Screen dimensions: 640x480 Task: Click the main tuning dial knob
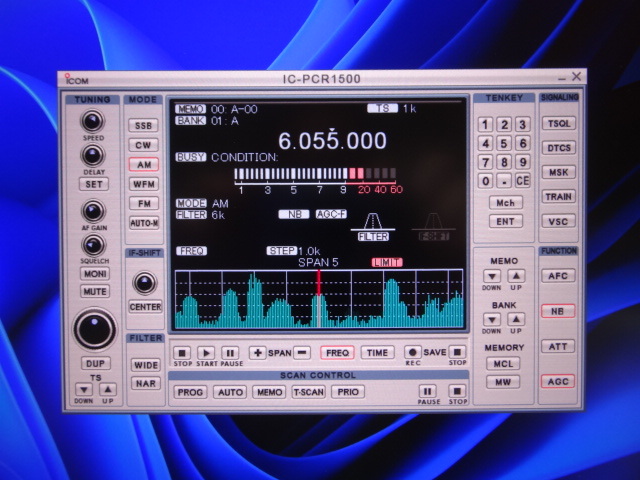click(x=94, y=328)
